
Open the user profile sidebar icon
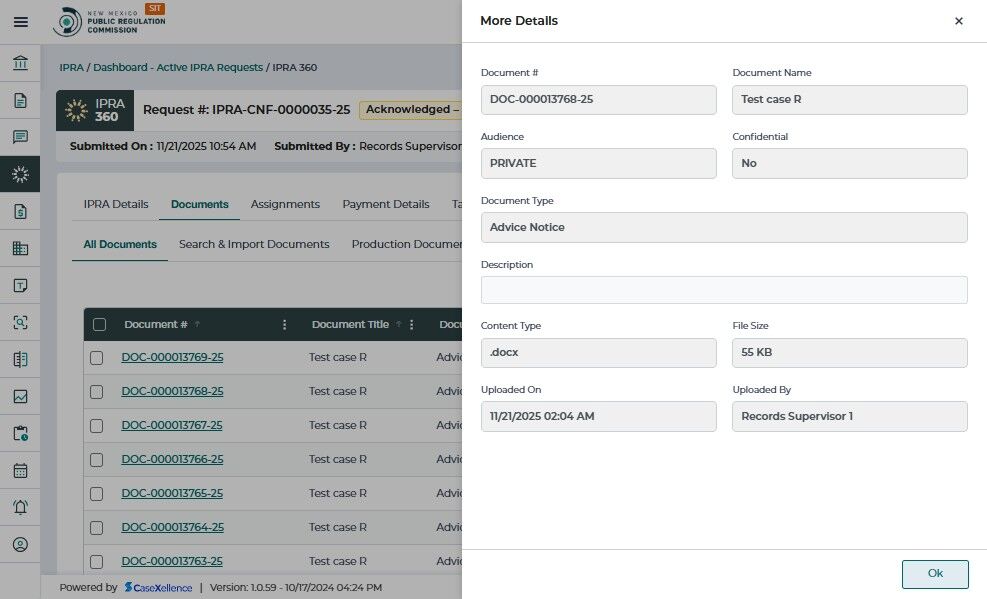coord(20,544)
